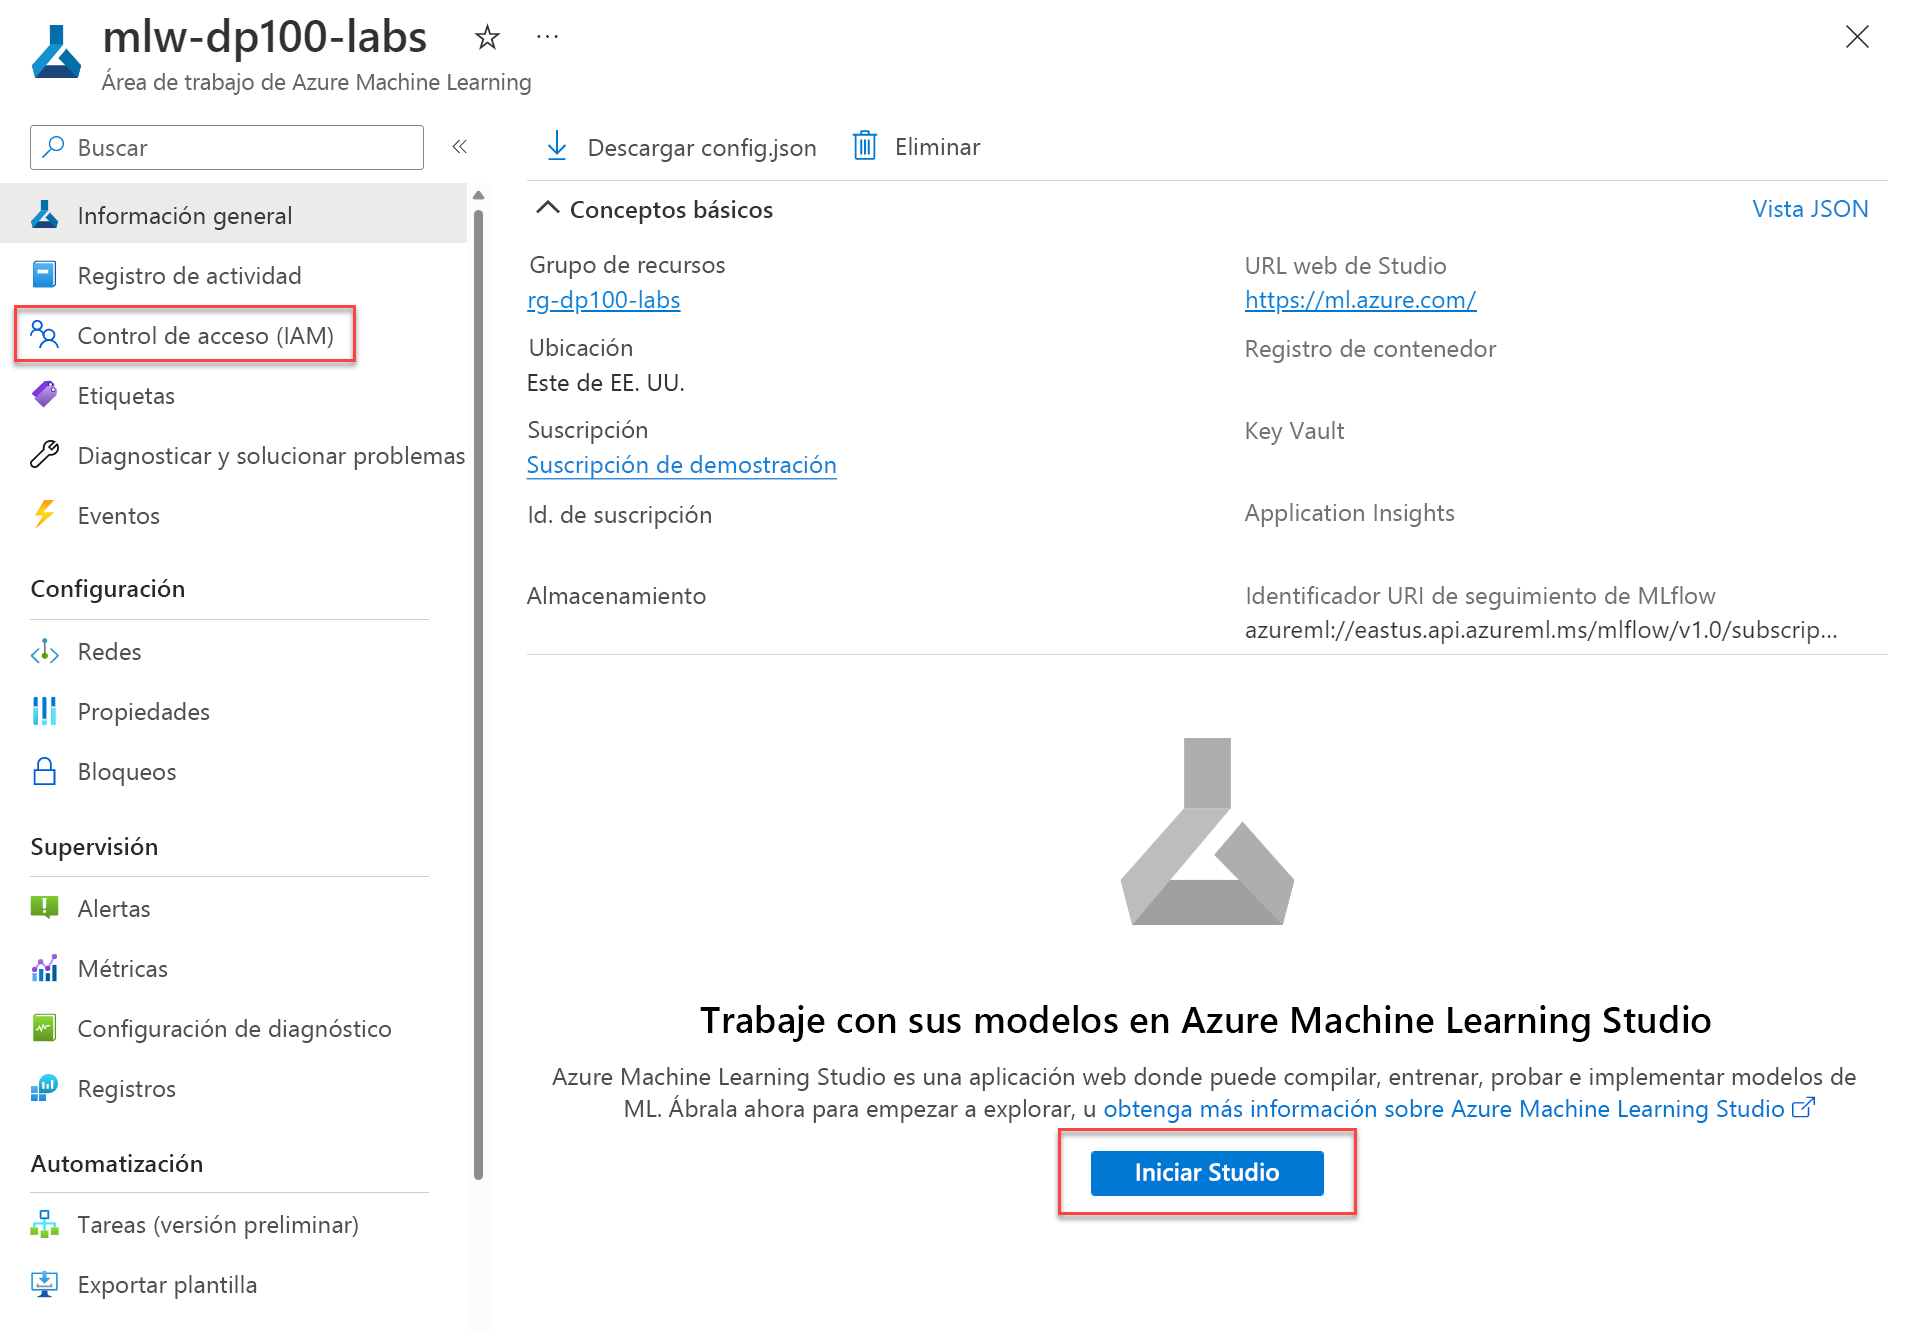Click the Registro de contenedor label
Image resolution: width=1918 pixels, height=1332 pixels.
[1370, 348]
